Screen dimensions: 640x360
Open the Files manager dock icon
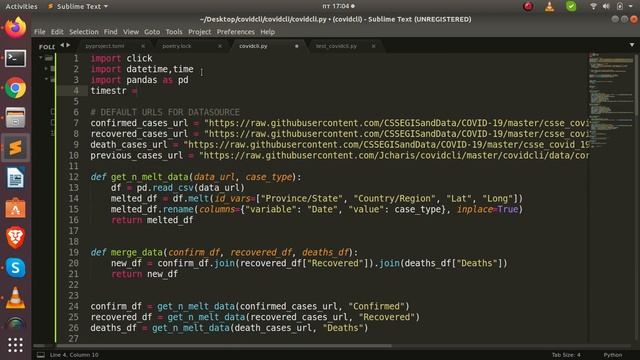(x=16, y=118)
